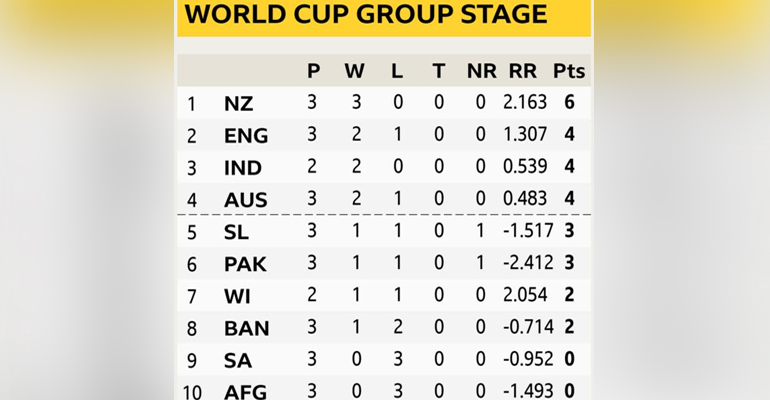Click the ENG team name

tap(246, 135)
